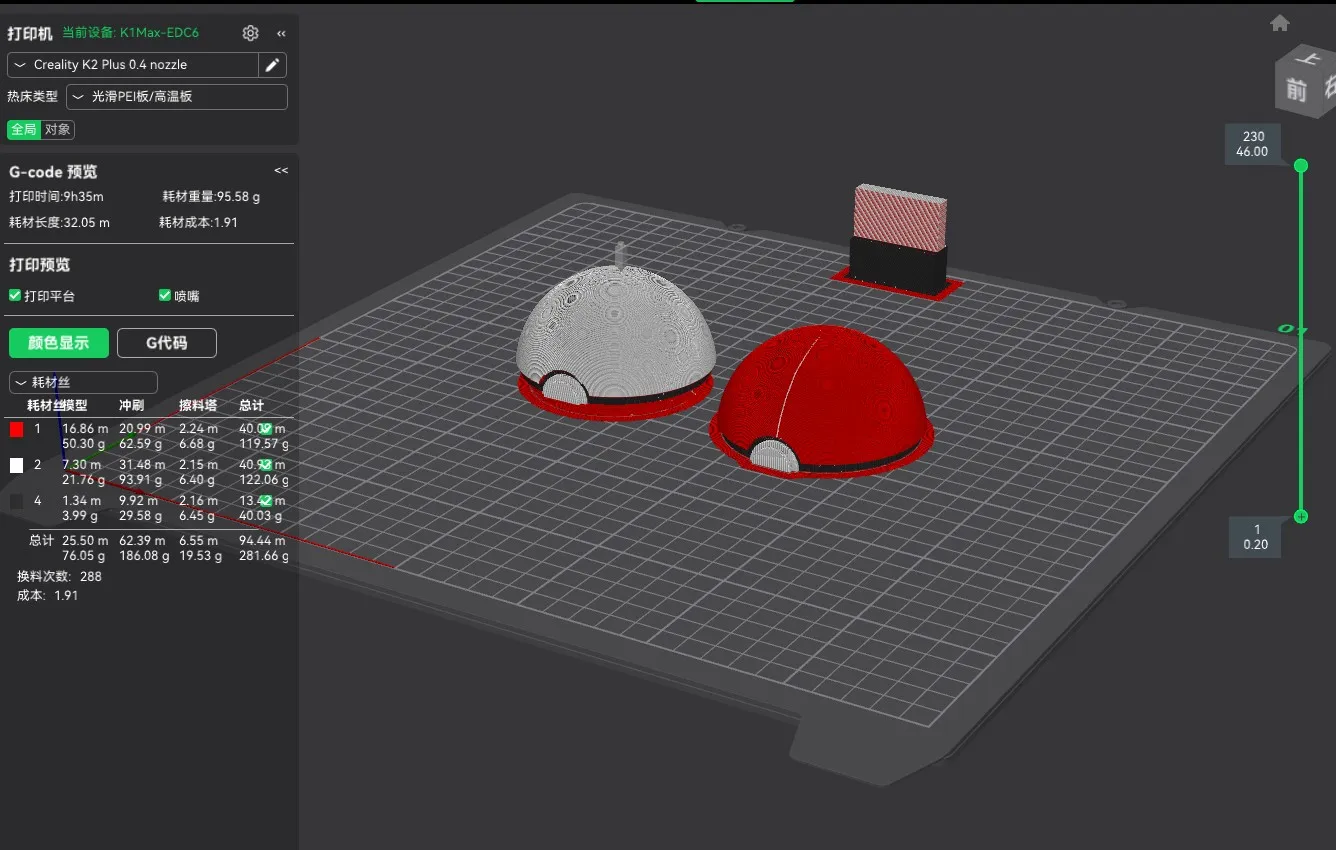
Task: Click the 230 / 46.00 layer label
Action: 1252,144
